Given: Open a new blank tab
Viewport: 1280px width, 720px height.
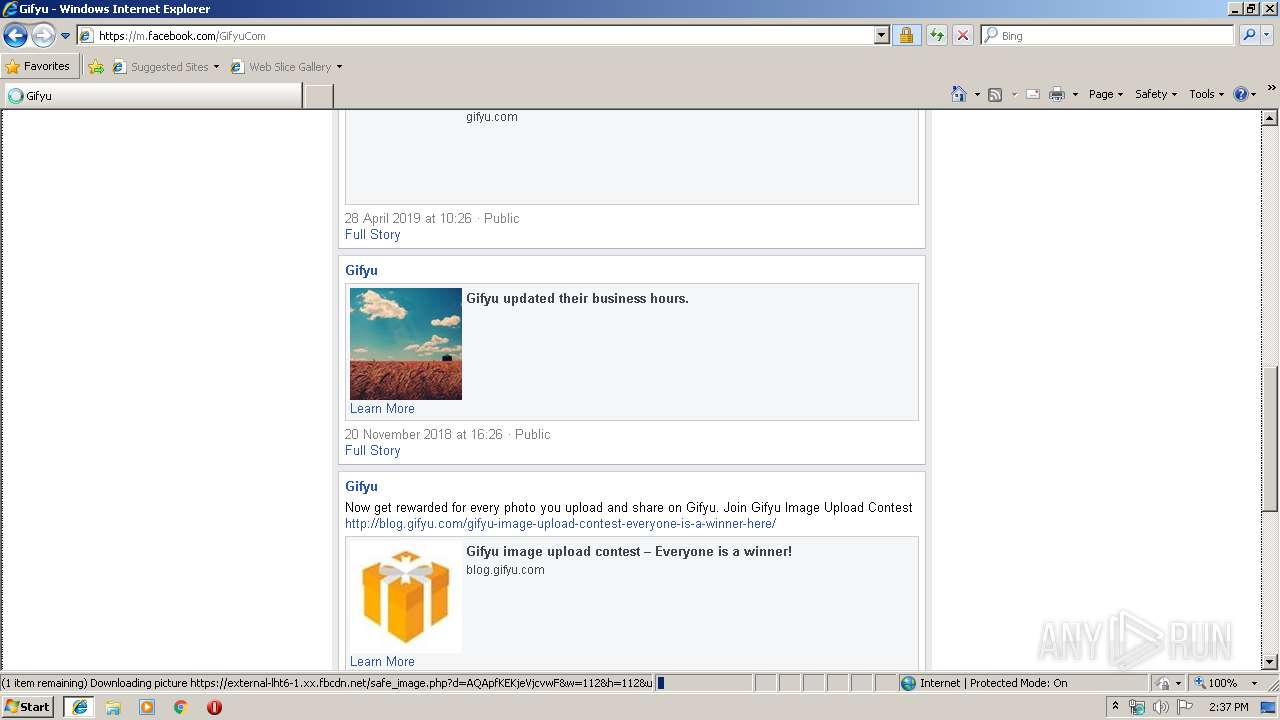Looking at the screenshot, I should (x=318, y=96).
